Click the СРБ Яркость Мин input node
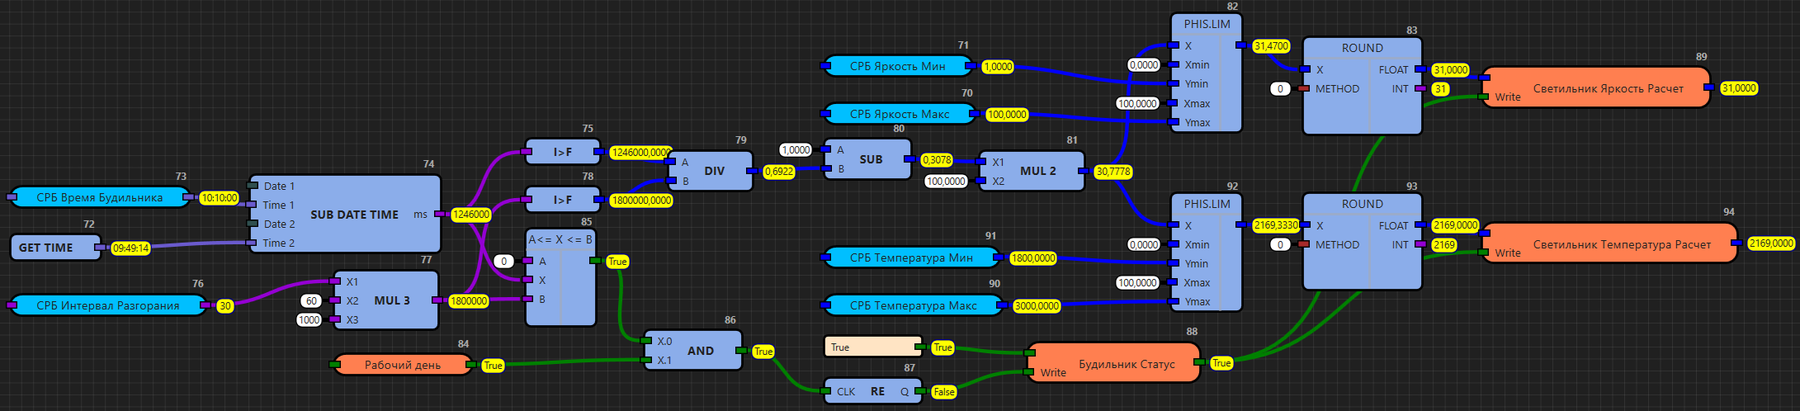 pos(897,66)
